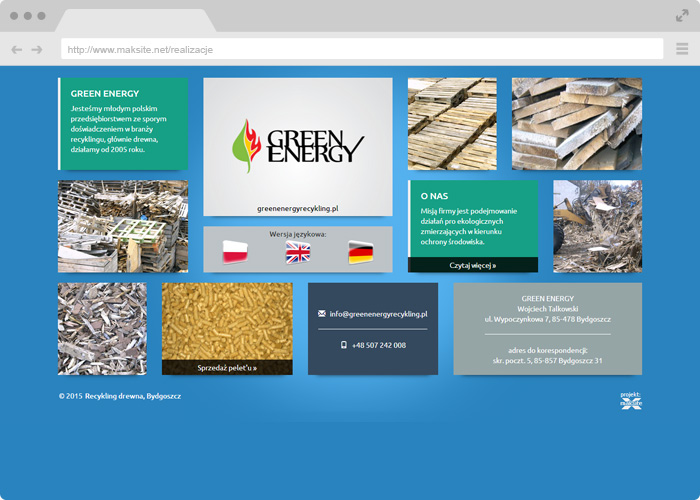The height and width of the screenshot is (500, 700).
Task: Click Recykling drewna, Bydgoszcz footer text
Action: coord(133,396)
